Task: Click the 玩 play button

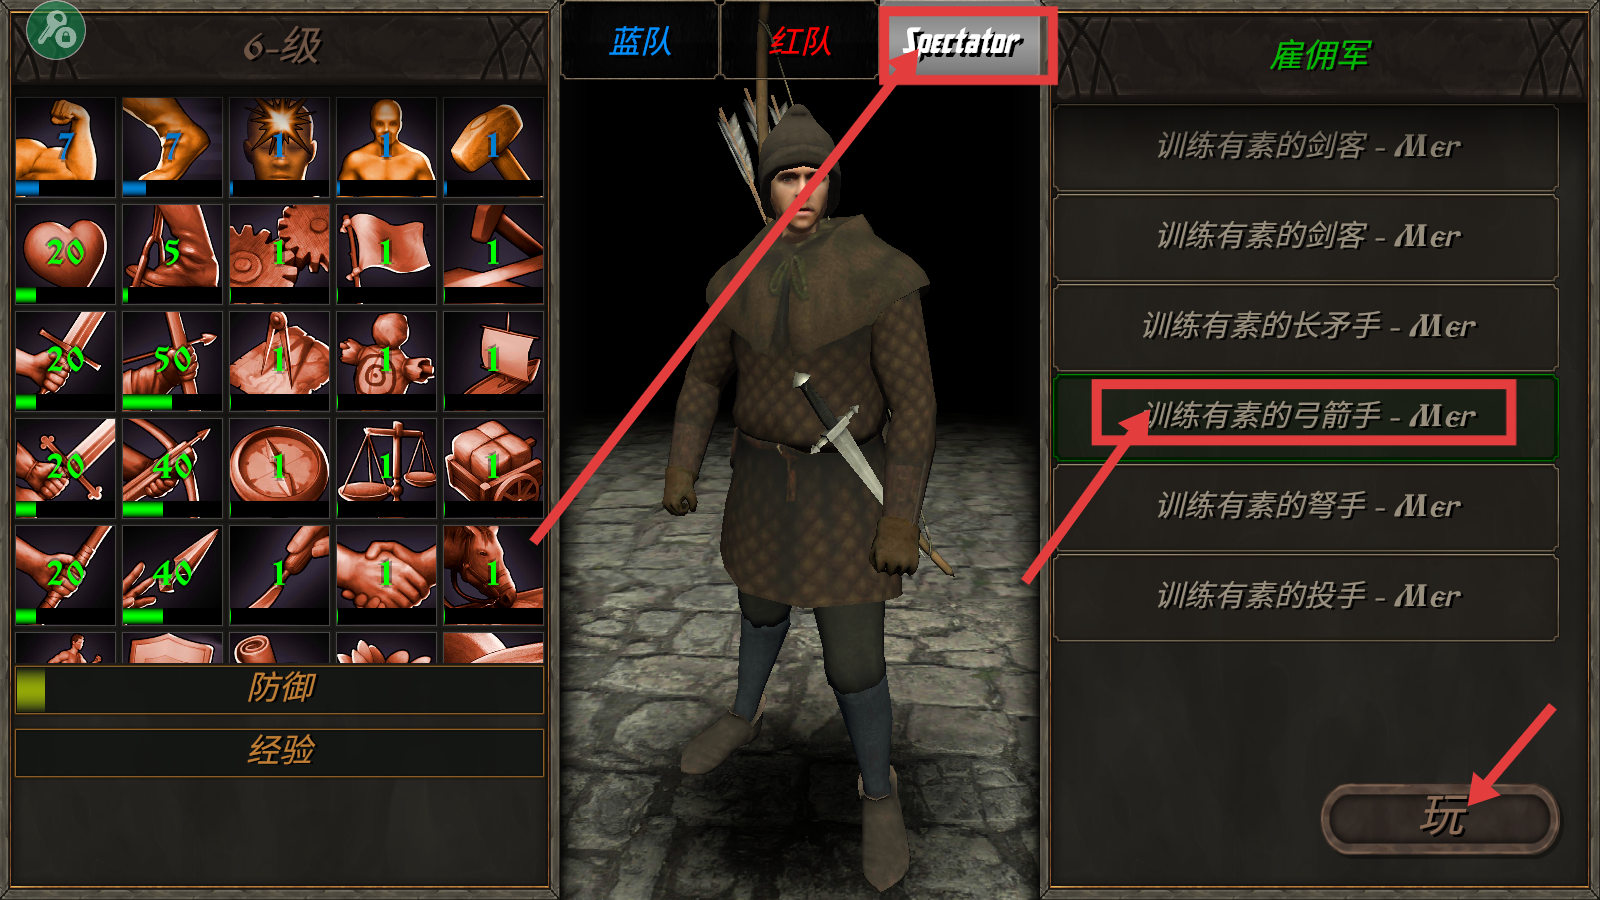Action: (x=1440, y=818)
